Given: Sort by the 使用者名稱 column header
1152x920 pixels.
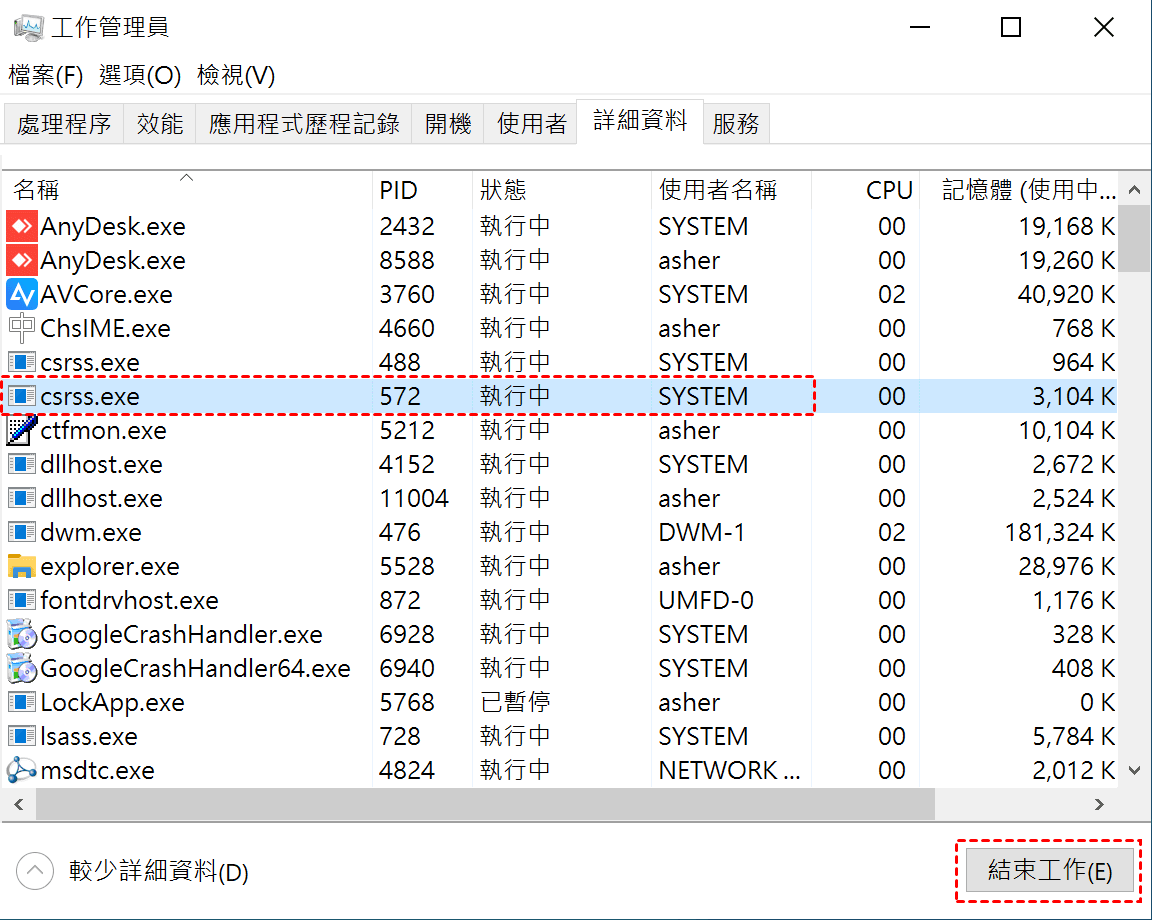Looking at the screenshot, I should pyautogui.click(x=731, y=190).
